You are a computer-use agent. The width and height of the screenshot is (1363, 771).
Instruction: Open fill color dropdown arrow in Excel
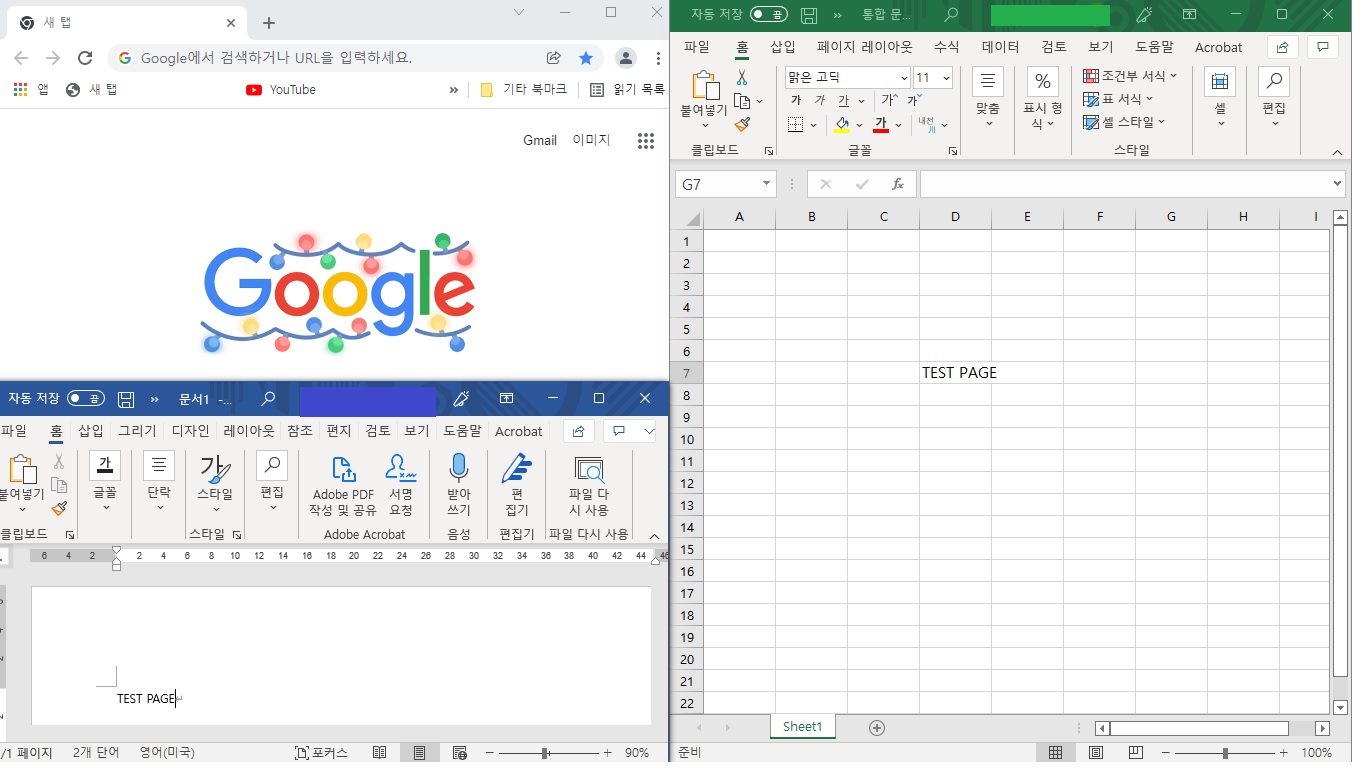click(x=859, y=125)
